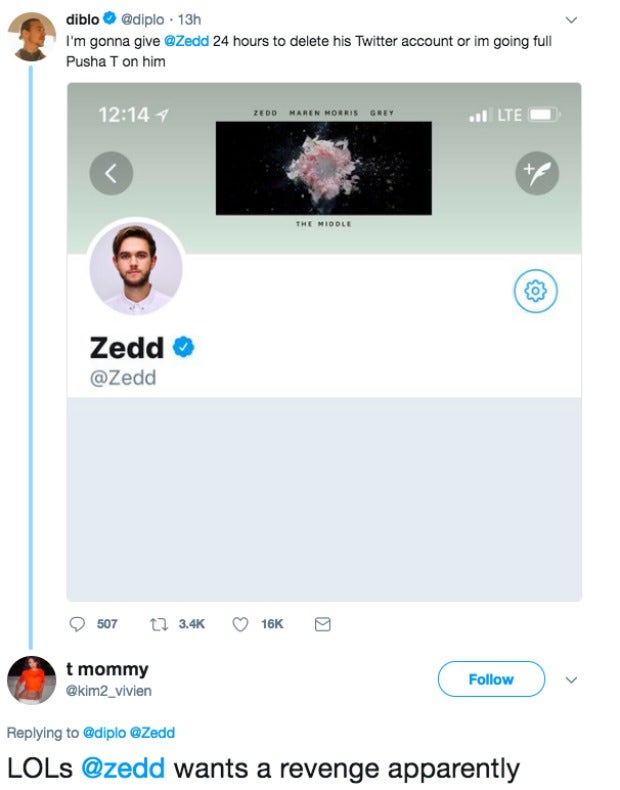Click the reply icon under diplo's tweet
This screenshot has height=790, width=620.
[x=78, y=624]
